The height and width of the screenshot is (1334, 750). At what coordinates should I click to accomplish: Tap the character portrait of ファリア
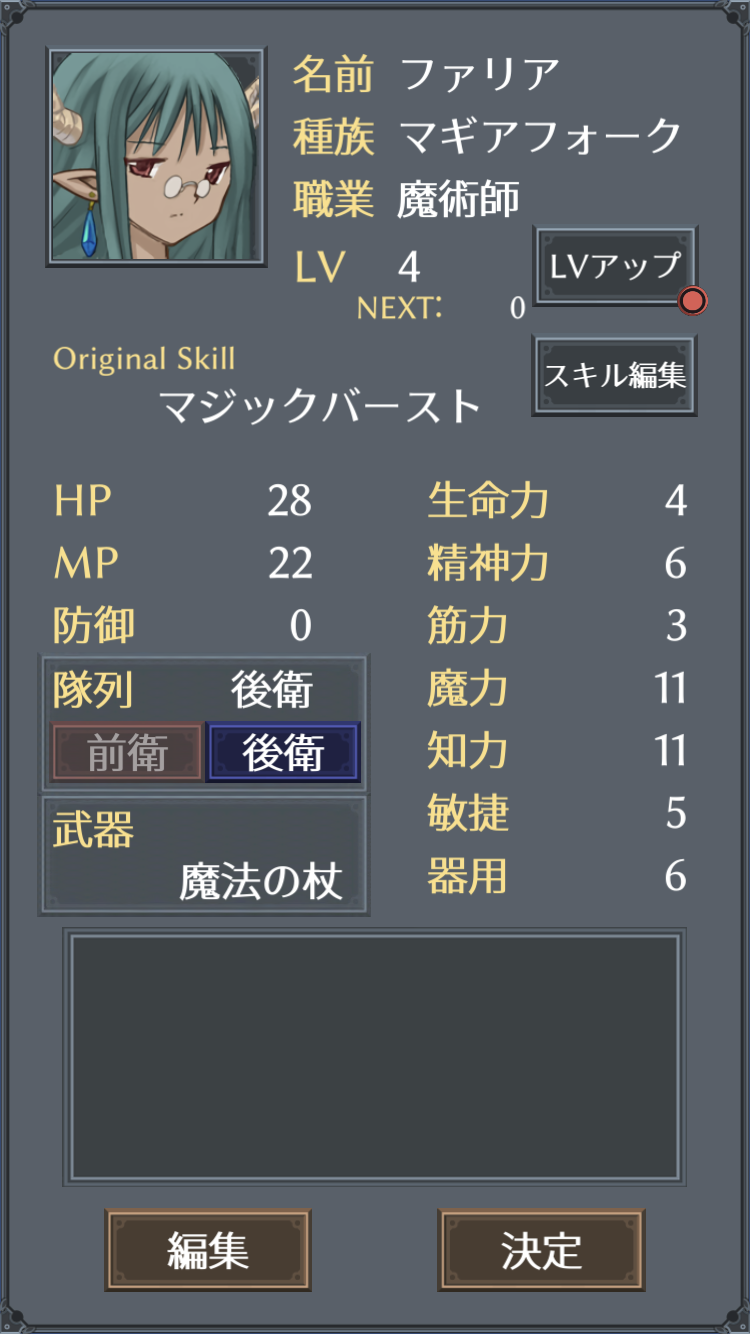(x=157, y=157)
